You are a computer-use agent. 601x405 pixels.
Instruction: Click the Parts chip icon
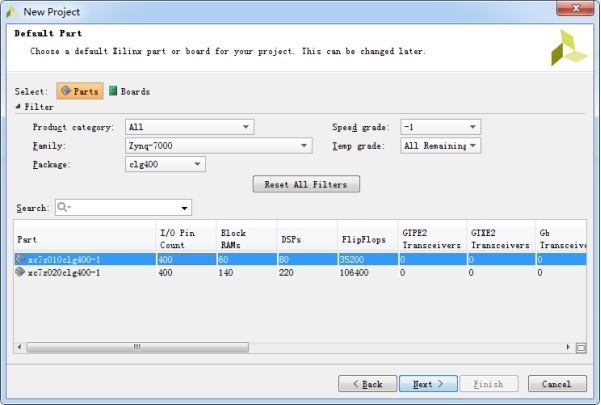point(66,90)
